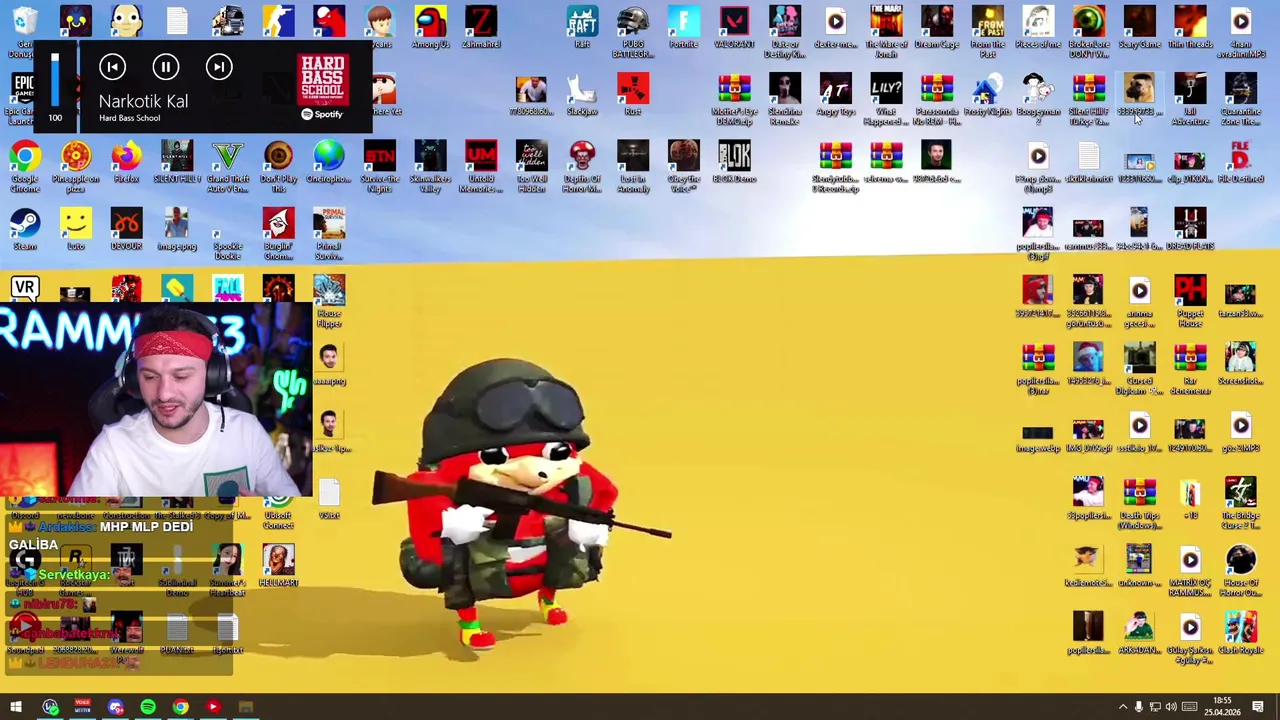Launch the Luto game shortcut

click(x=76, y=229)
